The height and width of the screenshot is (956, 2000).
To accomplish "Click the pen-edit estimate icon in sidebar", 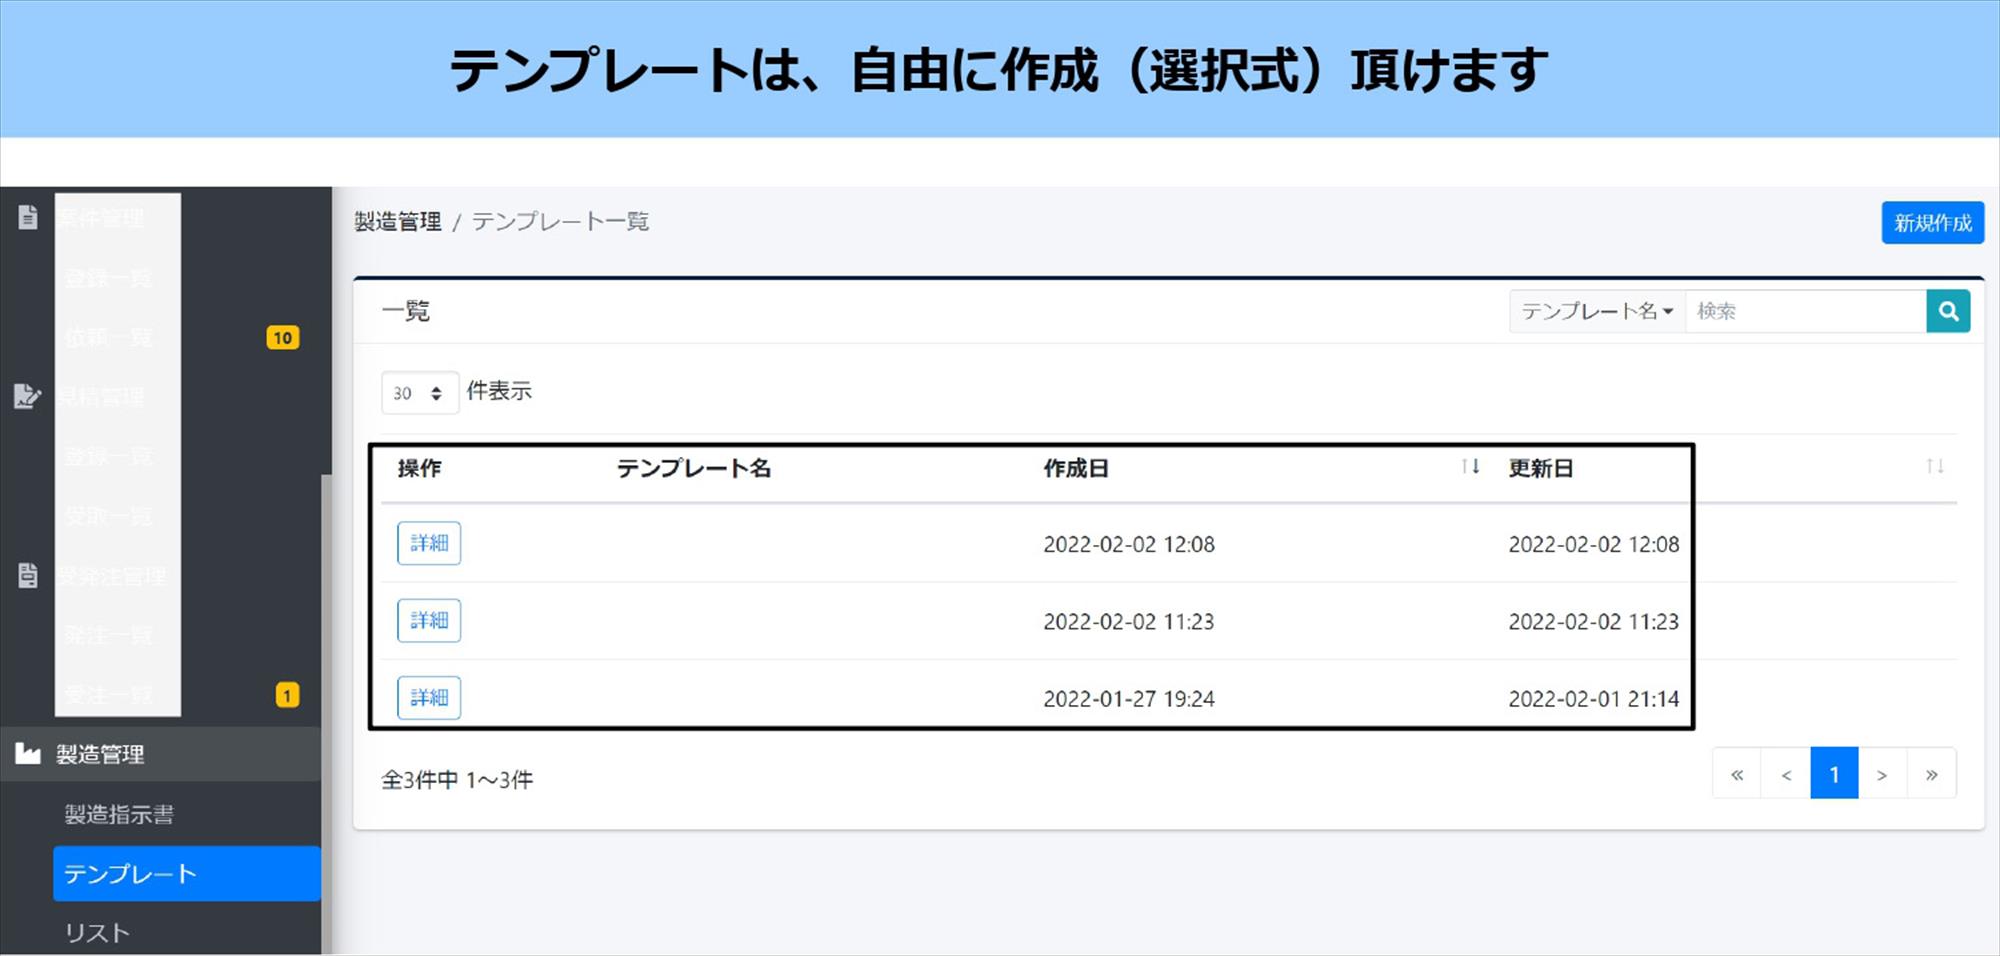I will click(x=28, y=396).
